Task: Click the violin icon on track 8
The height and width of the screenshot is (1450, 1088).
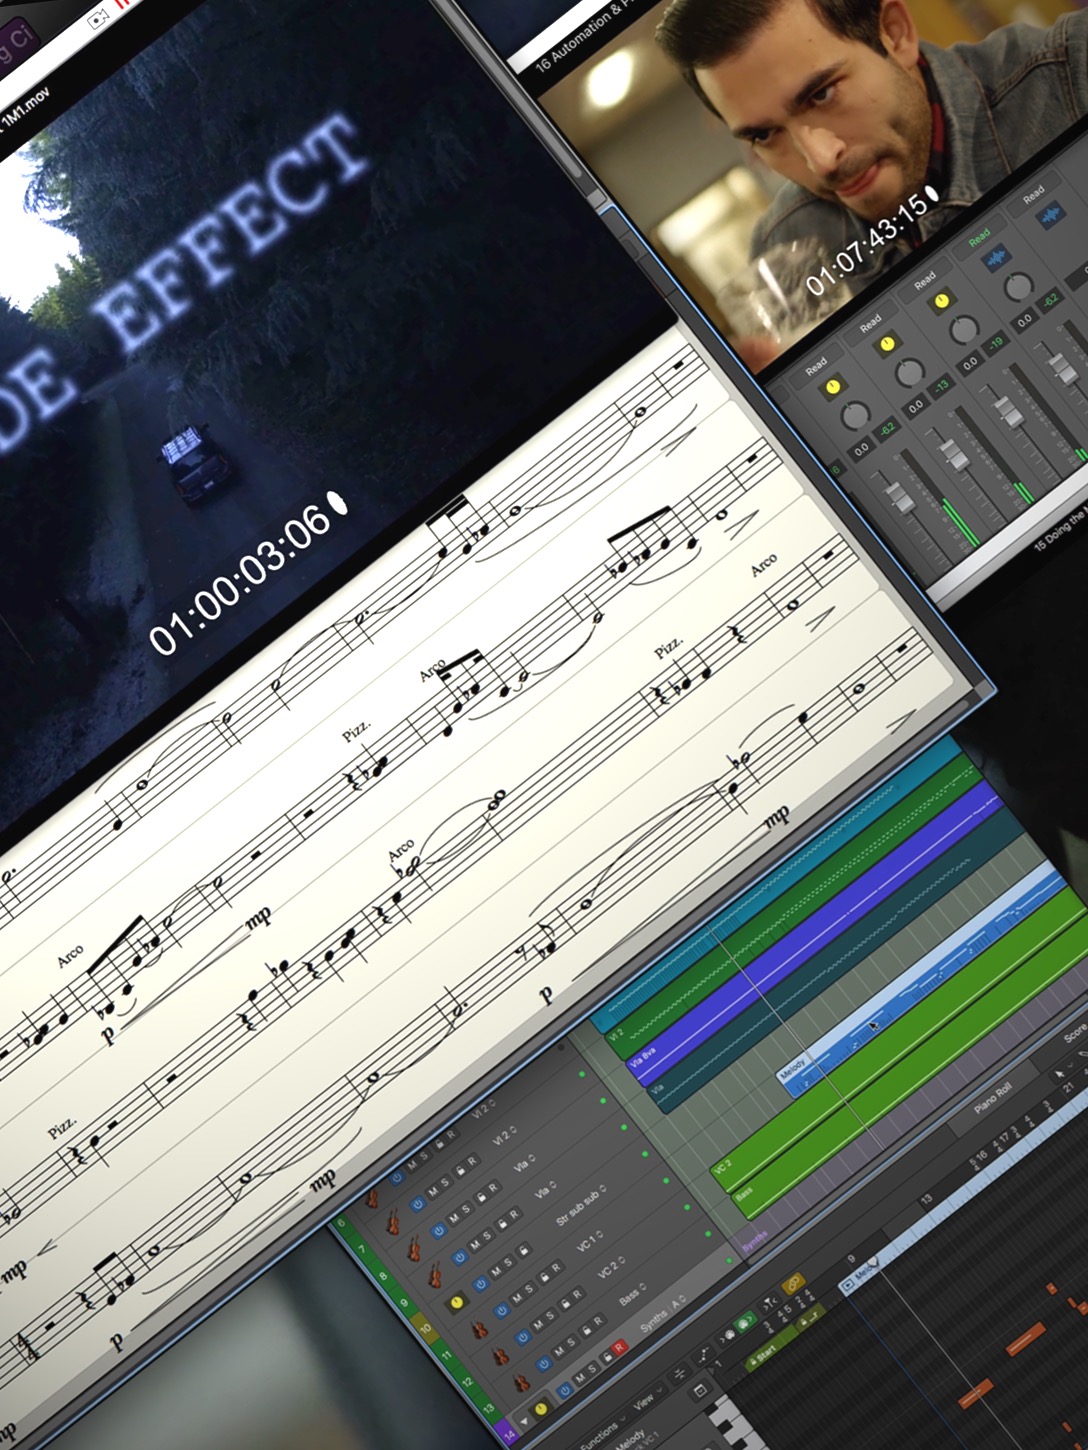Action: click(415, 1248)
